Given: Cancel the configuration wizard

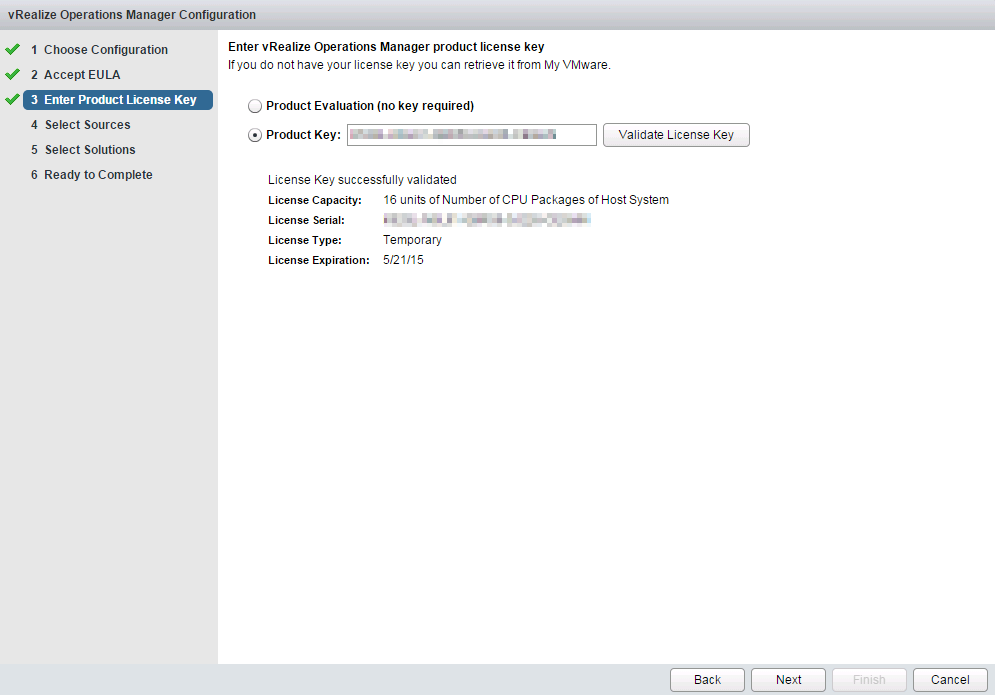Looking at the screenshot, I should pyautogui.click(x=950, y=680).
